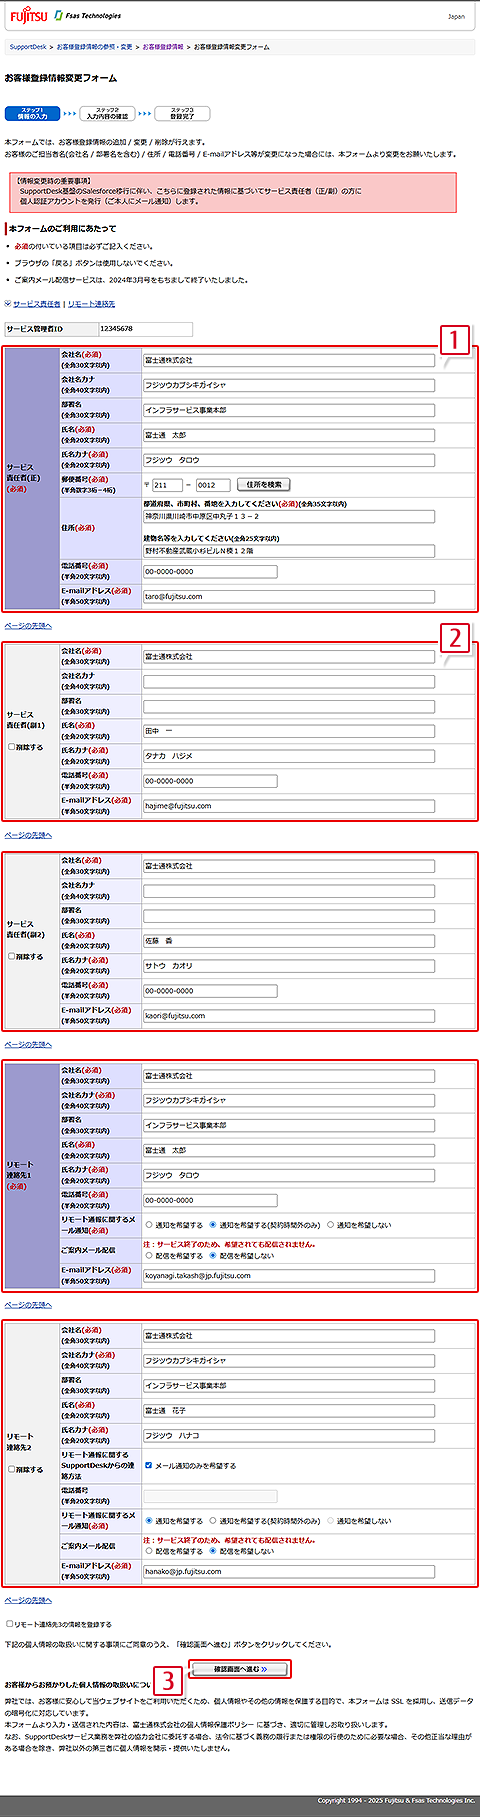The image size is (480, 1817).
Task: Open お客様登録情報 breadcrumb link
Action: (162, 47)
